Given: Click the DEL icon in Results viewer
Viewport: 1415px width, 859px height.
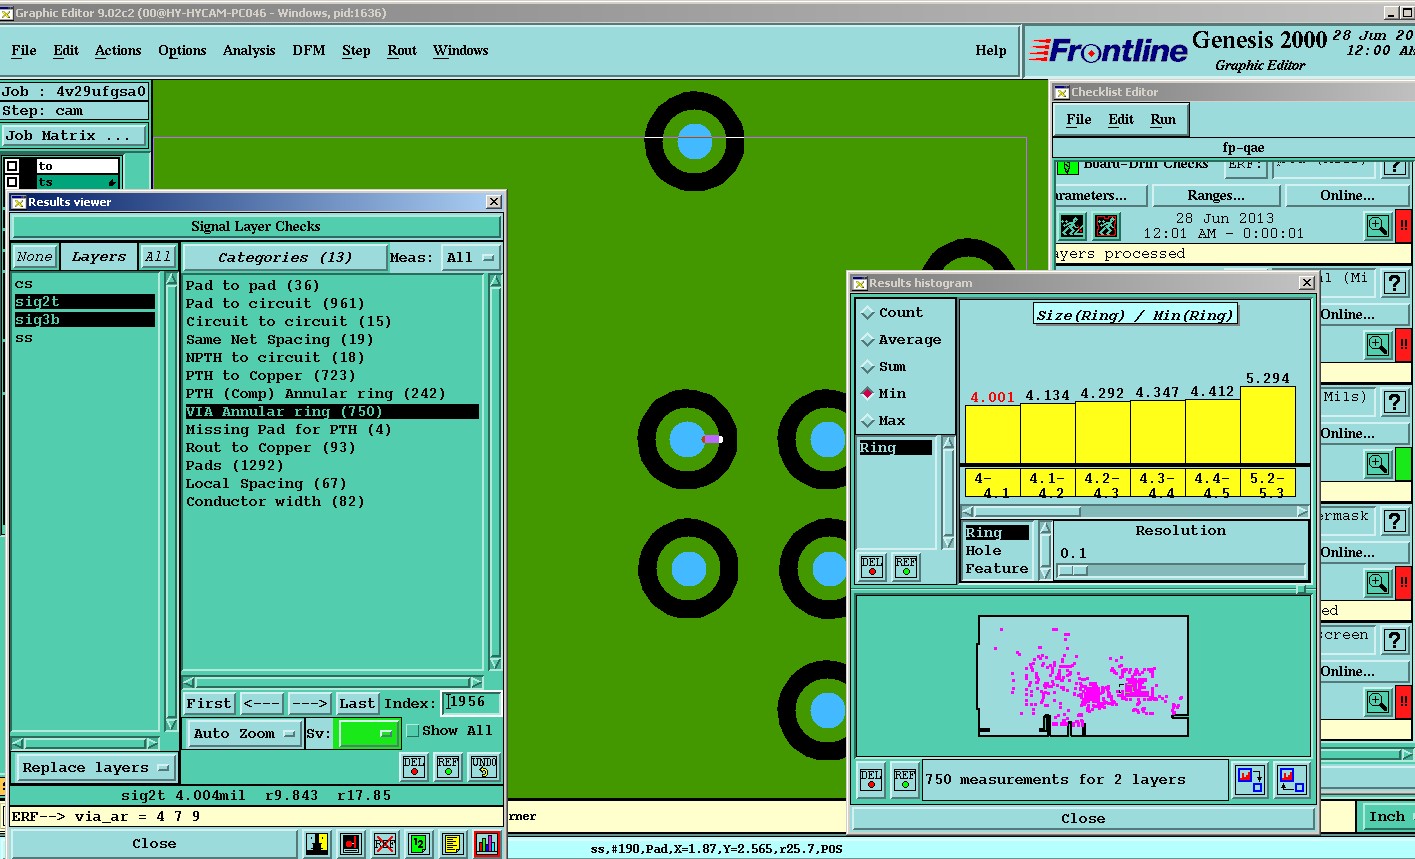Looking at the screenshot, I should coord(414,767).
